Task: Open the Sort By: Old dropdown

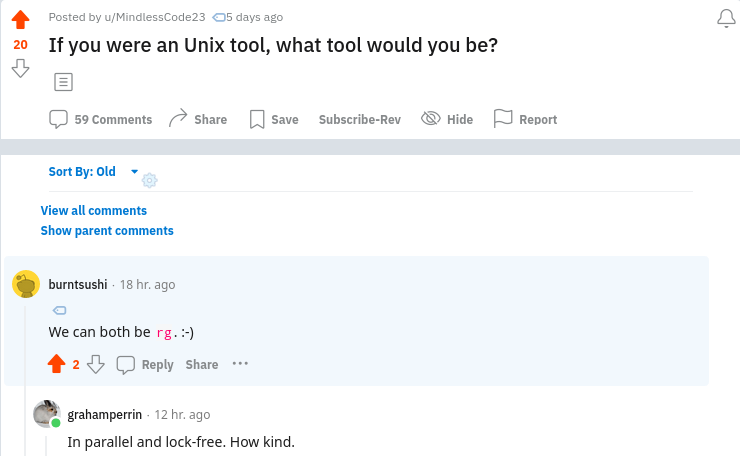Action: [94, 172]
